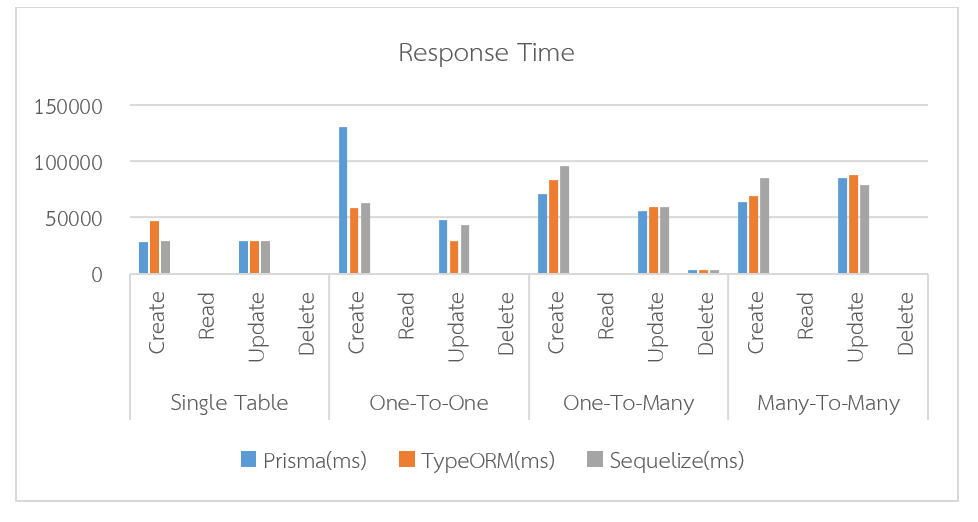Select the tallest blue bar in One-To-One Create

point(343,200)
